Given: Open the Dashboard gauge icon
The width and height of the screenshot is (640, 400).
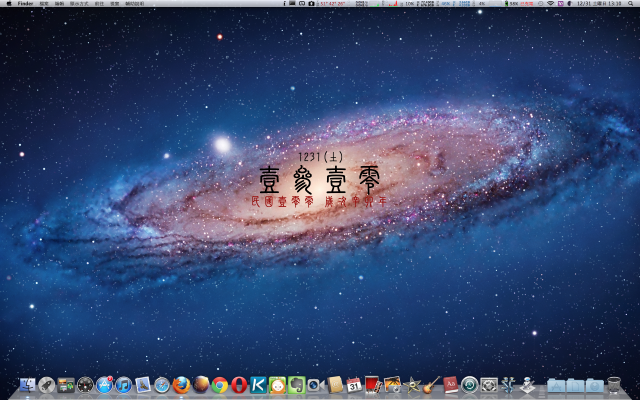Looking at the screenshot, I should (85, 385).
